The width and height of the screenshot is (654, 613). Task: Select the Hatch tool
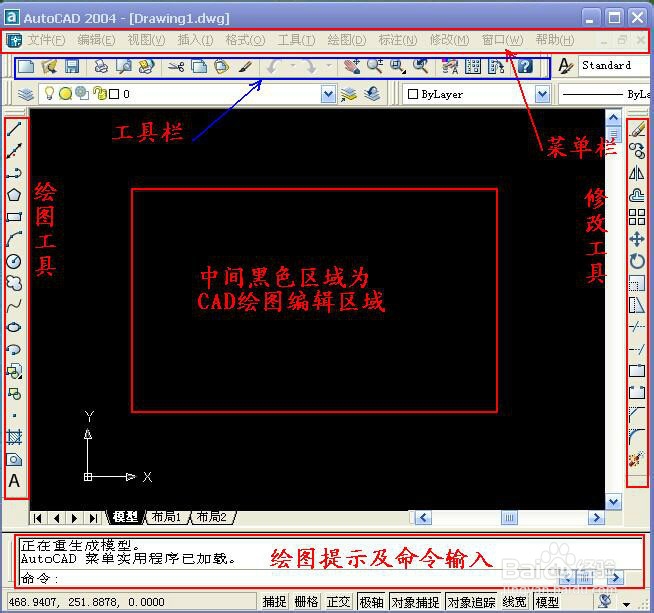click(x=14, y=437)
